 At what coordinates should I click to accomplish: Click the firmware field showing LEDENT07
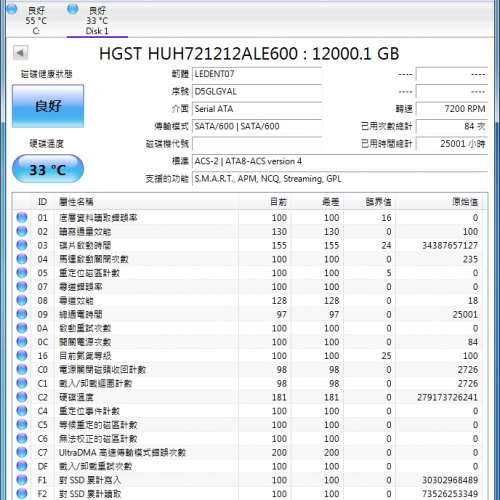(257, 74)
